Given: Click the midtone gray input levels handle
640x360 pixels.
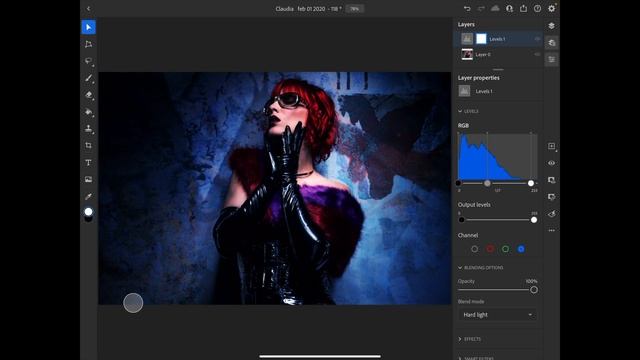Looking at the screenshot, I should point(487,183).
